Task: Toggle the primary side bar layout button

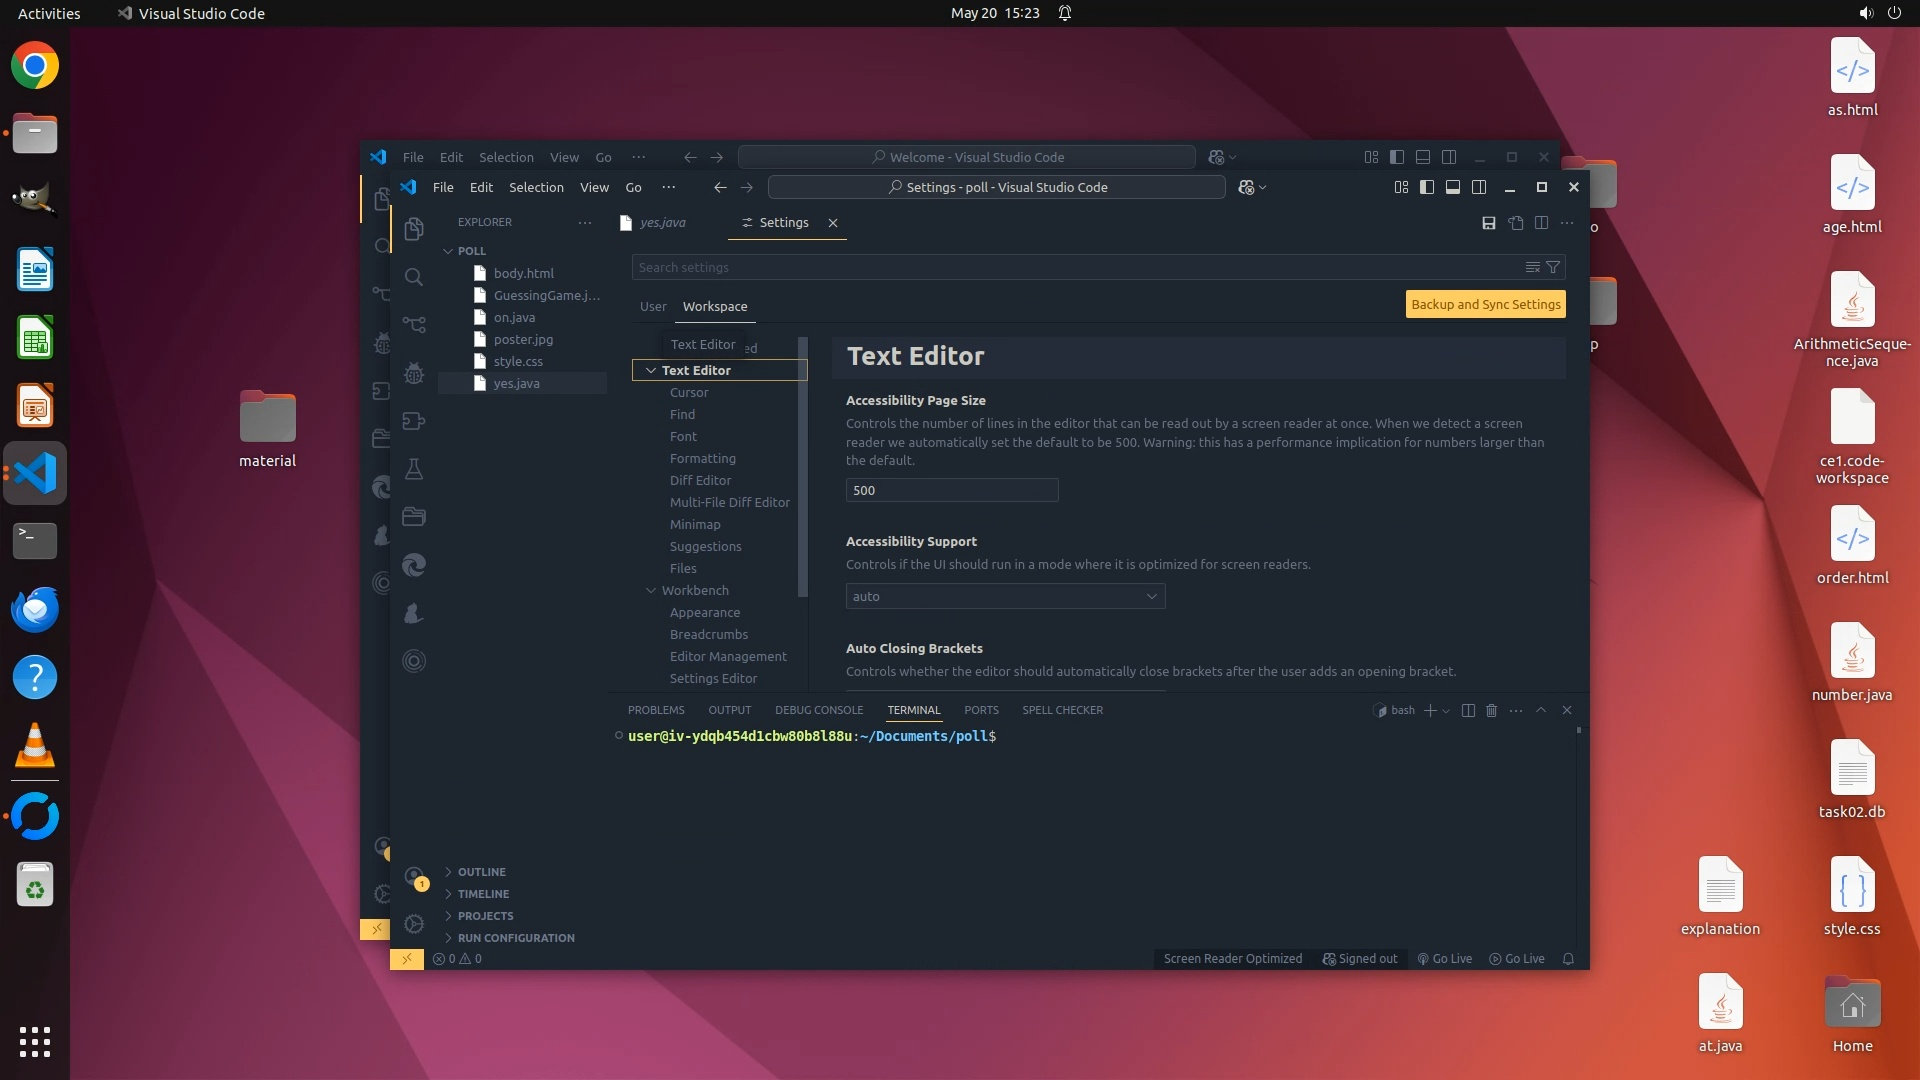Action: pyautogui.click(x=1427, y=187)
